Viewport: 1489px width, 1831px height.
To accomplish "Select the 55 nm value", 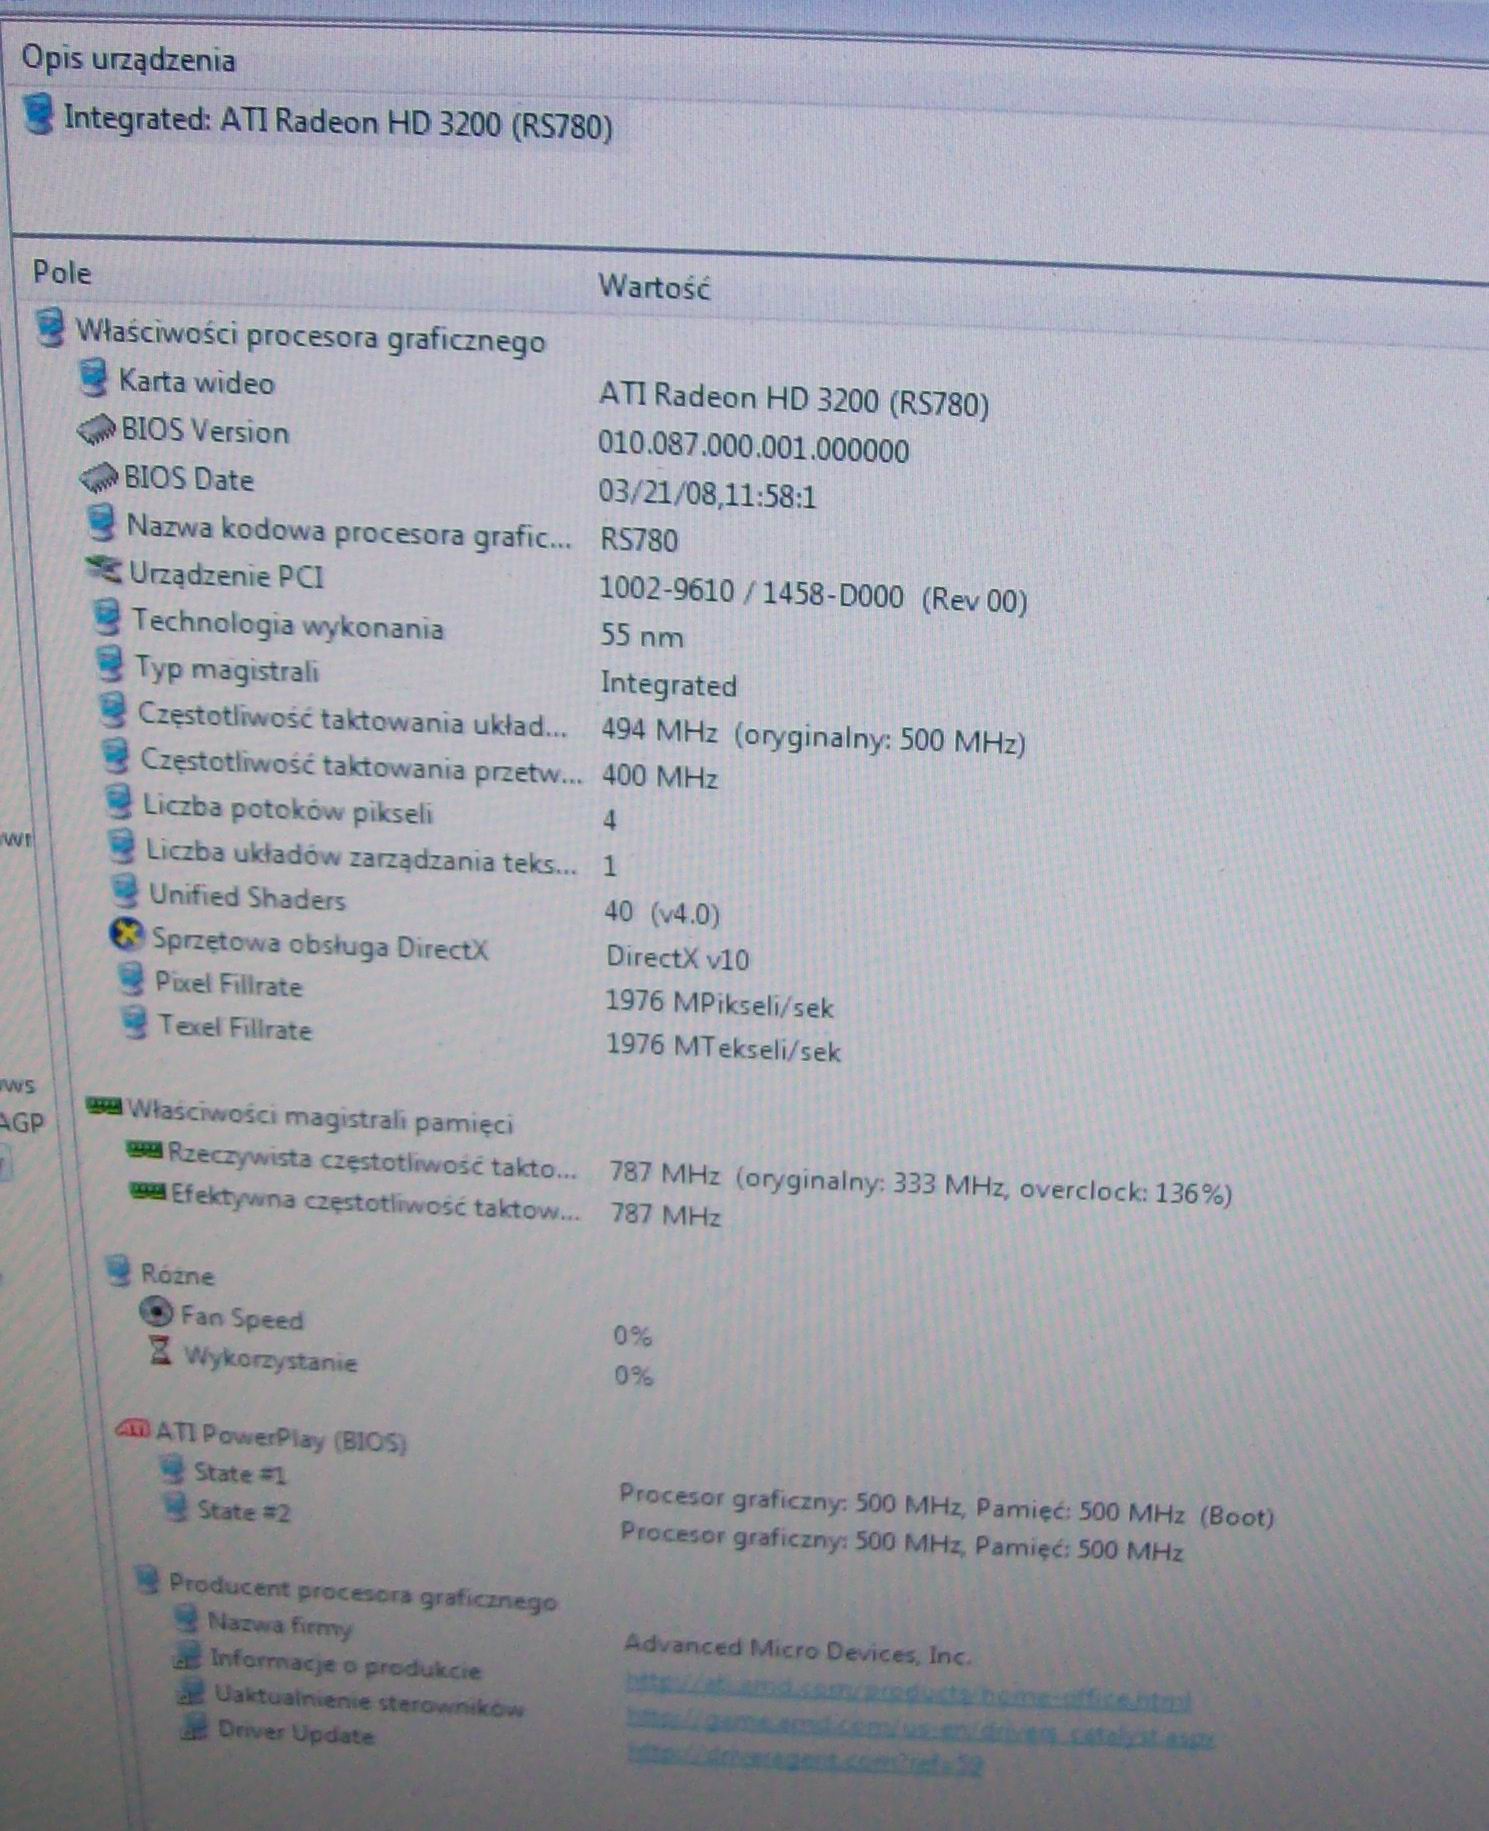I will [642, 636].
